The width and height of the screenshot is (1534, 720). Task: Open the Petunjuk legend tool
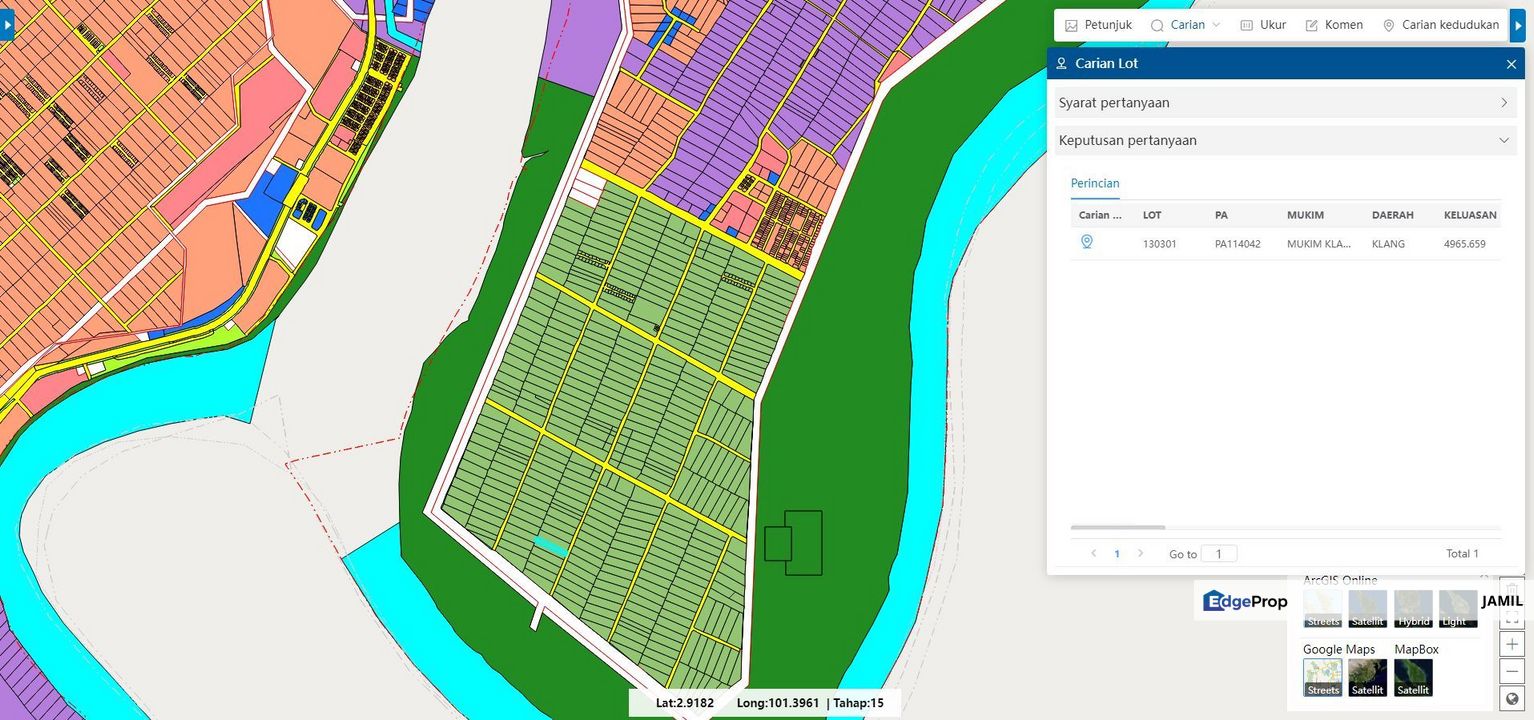pyautogui.click(x=1098, y=25)
